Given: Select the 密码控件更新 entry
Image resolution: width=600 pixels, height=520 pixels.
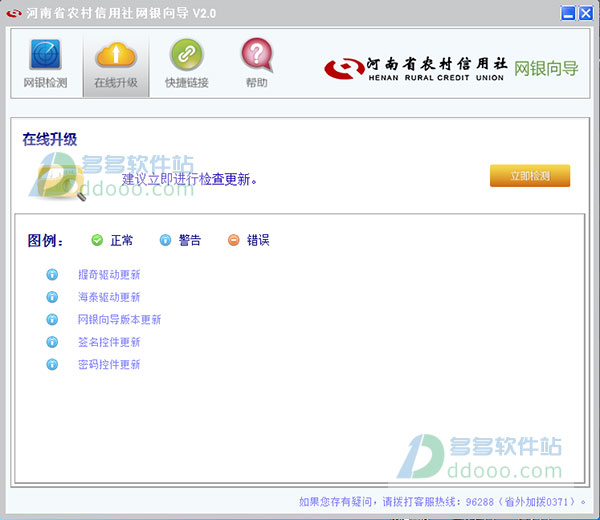Looking at the screenshot, I should coord(109,364).
